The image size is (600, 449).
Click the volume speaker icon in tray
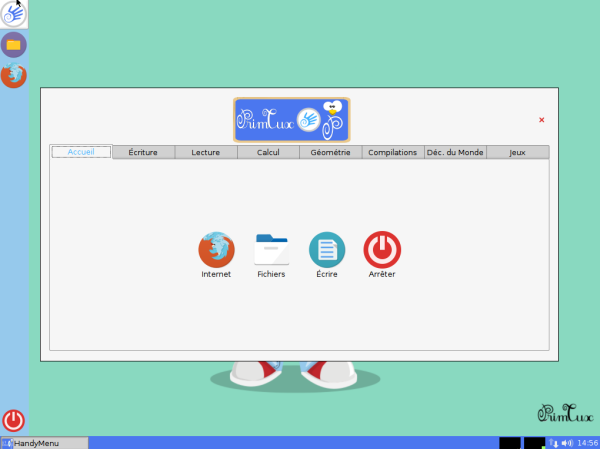pyautogui.click(x=567, y=443)
